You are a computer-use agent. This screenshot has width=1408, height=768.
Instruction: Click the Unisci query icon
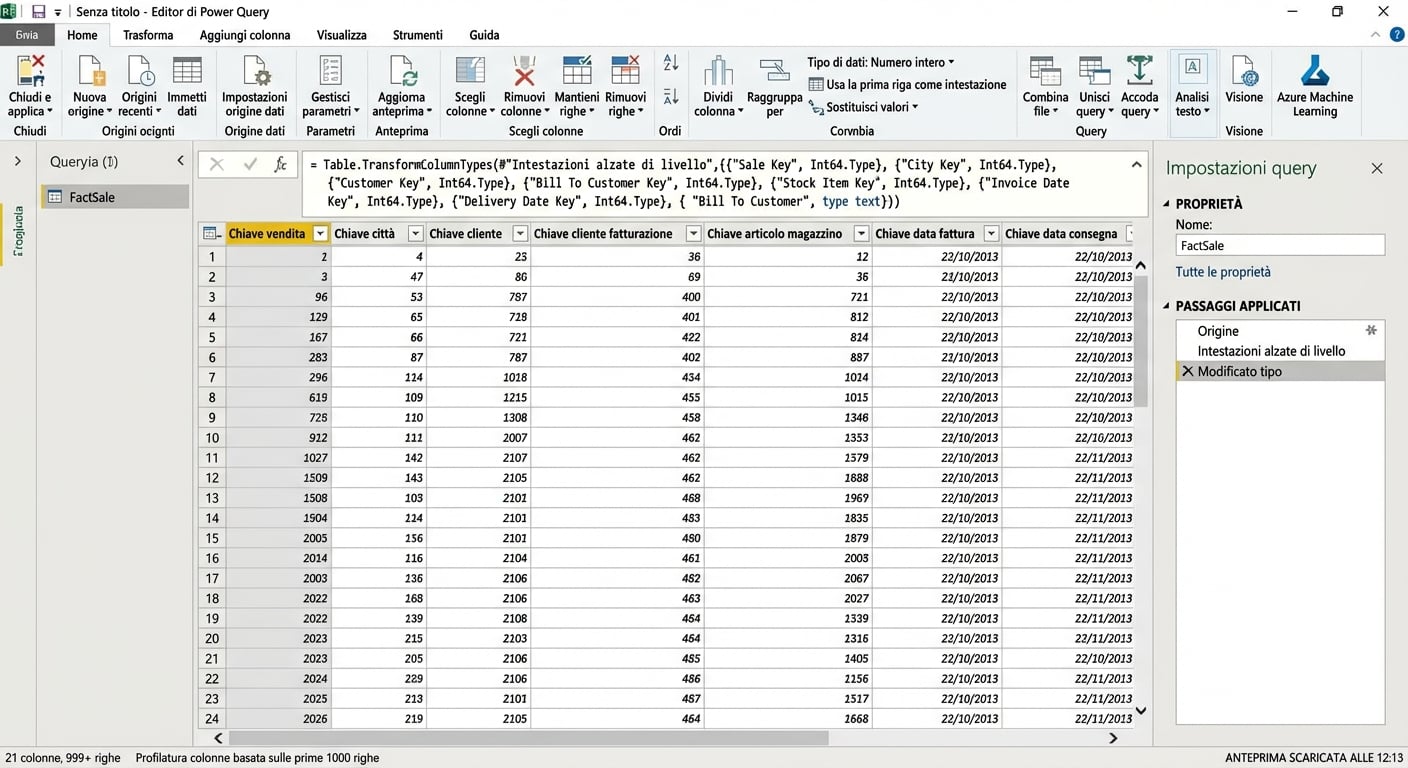tap(1094, 71)
